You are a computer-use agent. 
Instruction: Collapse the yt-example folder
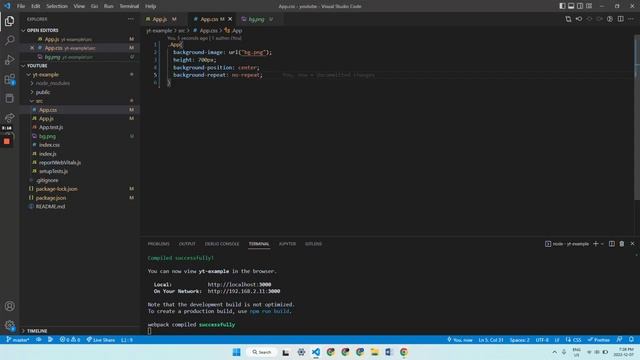click(x=45, y=75)
